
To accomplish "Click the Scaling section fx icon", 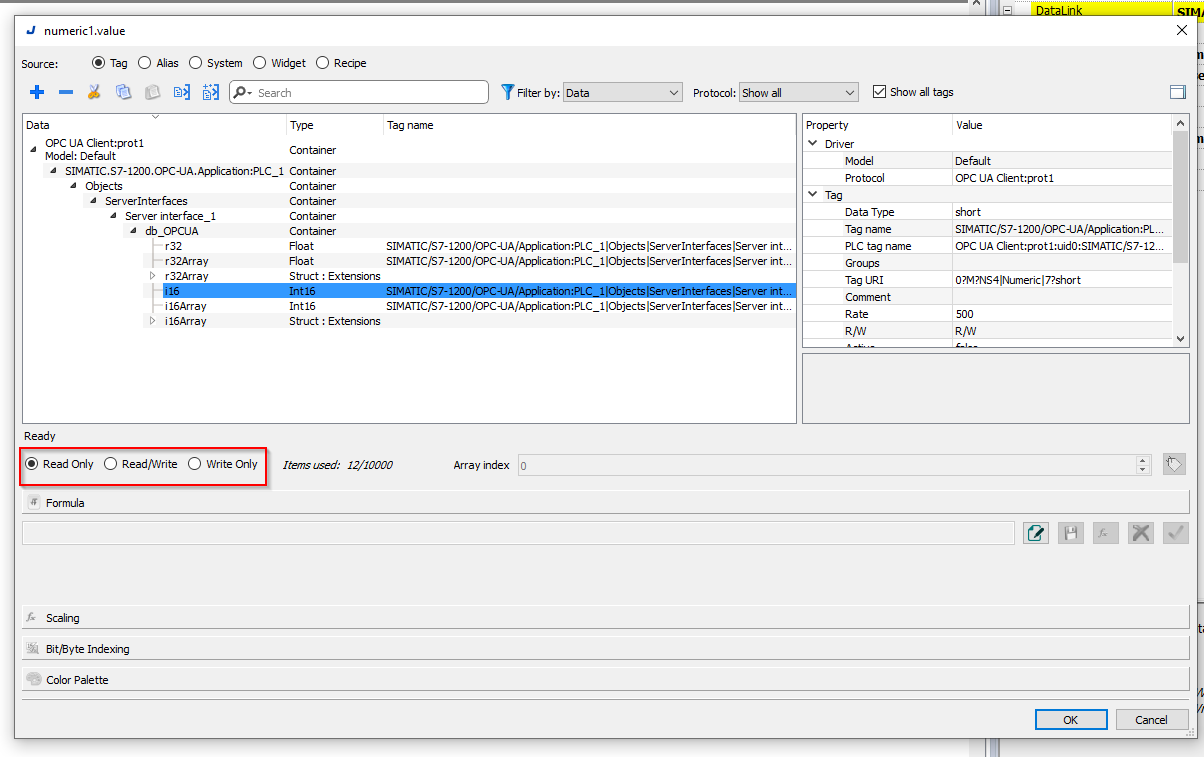I will tap(32, 617).
